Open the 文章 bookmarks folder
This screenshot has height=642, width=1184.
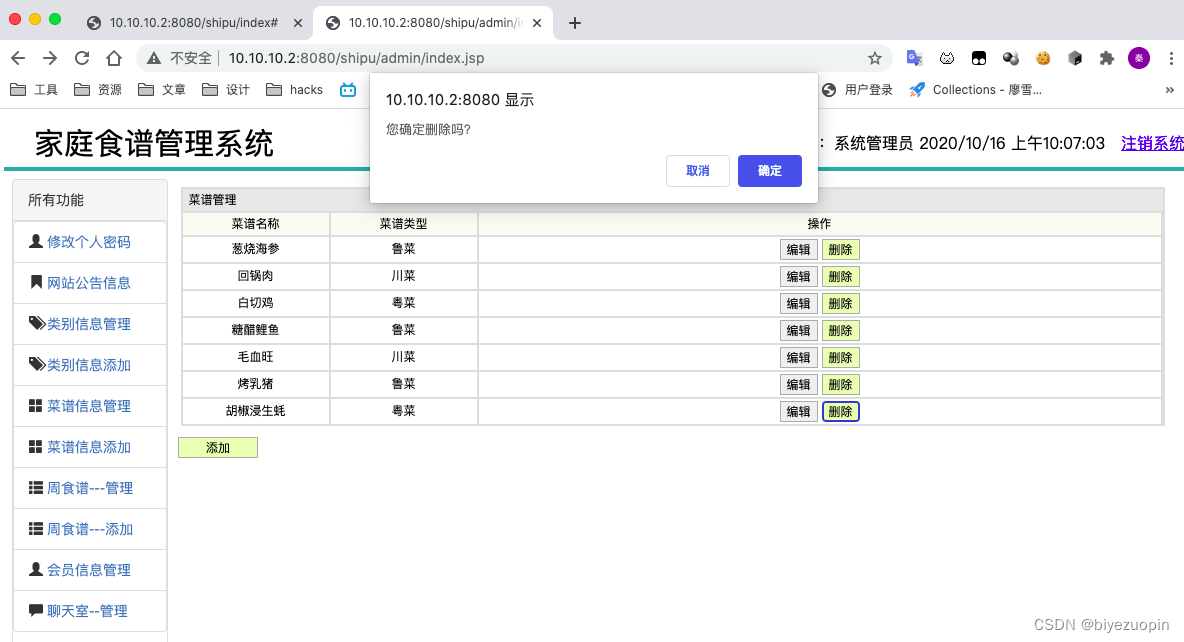click(x=162, y=90)
